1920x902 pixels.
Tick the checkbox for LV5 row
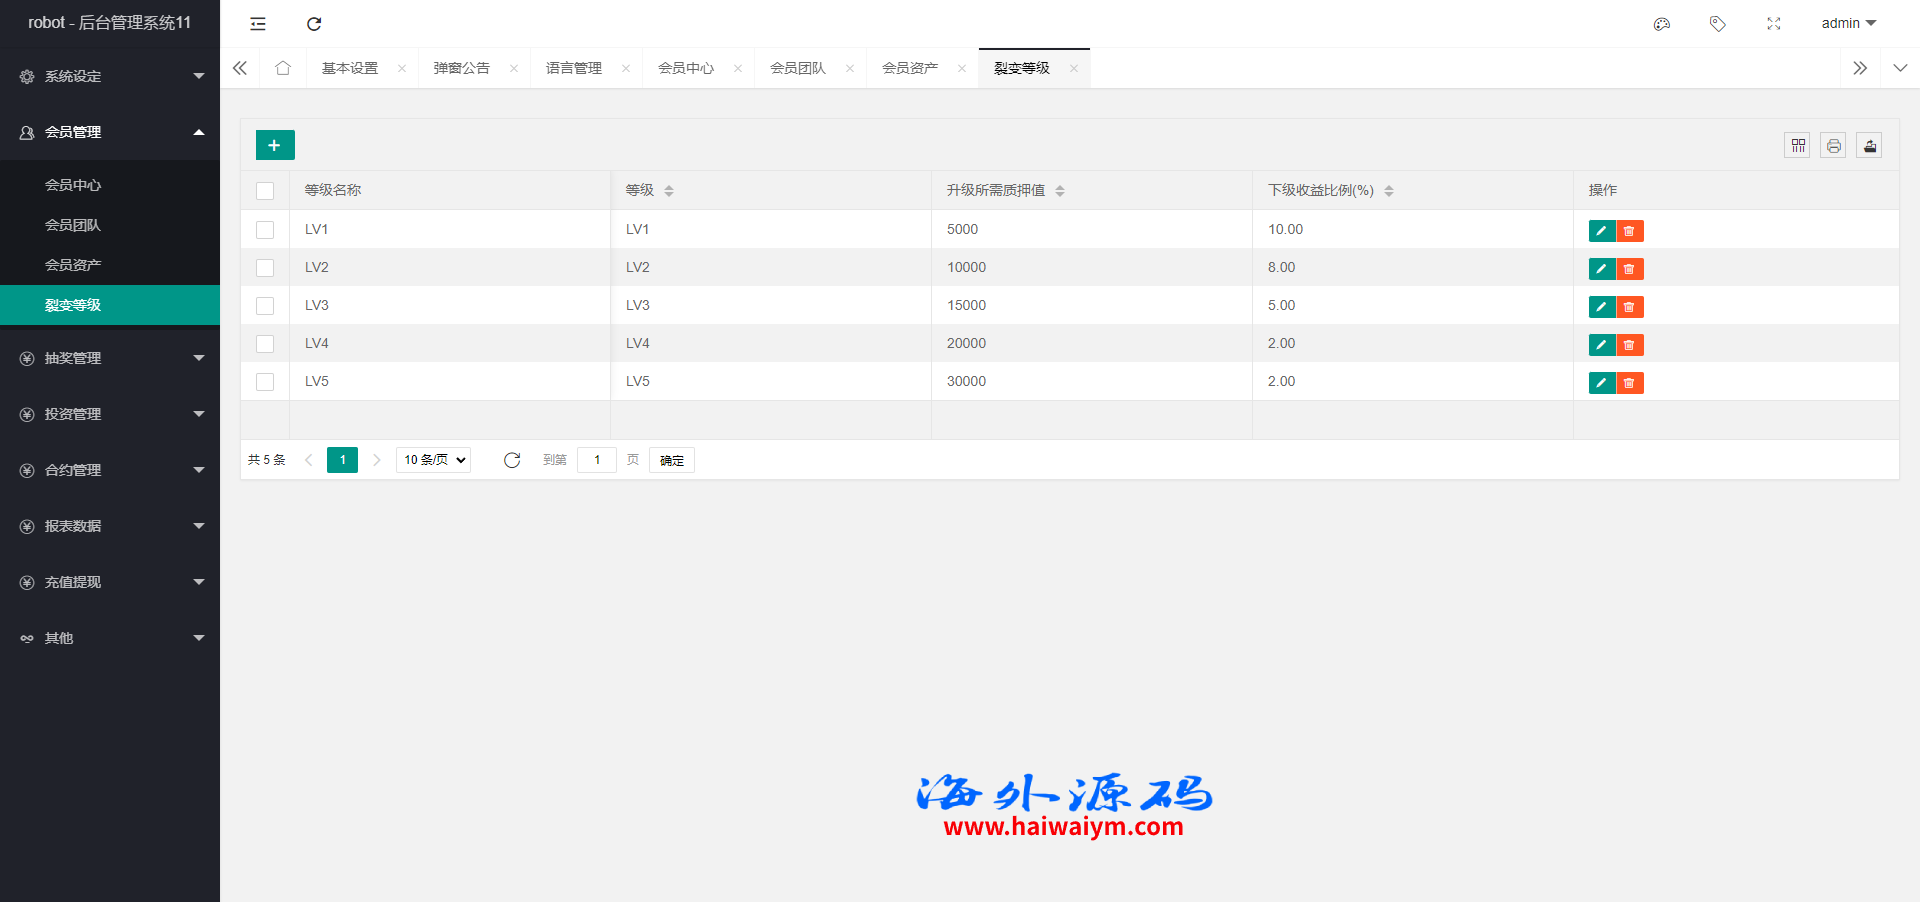[265, 382]
